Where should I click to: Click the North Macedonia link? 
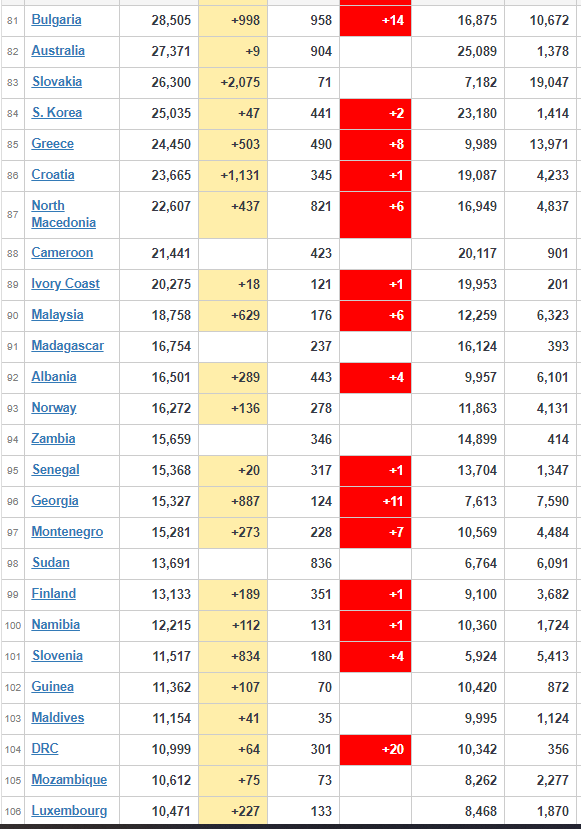coord(63,214)
